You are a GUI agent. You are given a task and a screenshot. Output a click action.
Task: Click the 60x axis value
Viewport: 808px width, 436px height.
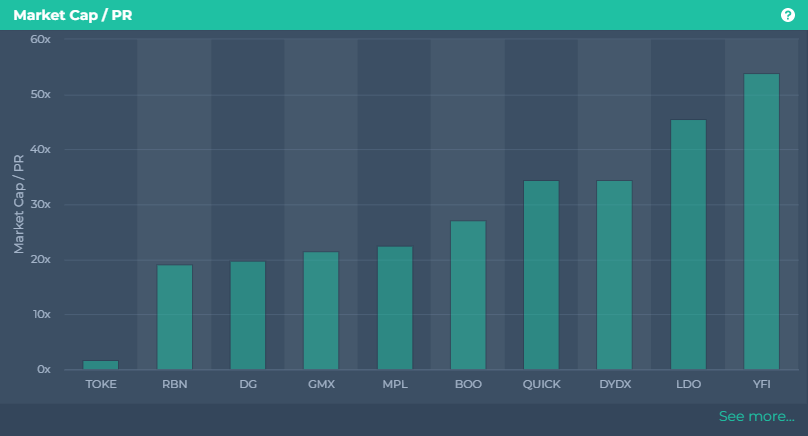(40, 39)
